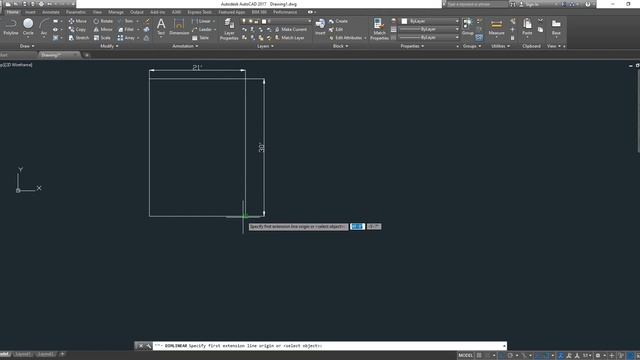Choose the Move command

coord(78,21)
